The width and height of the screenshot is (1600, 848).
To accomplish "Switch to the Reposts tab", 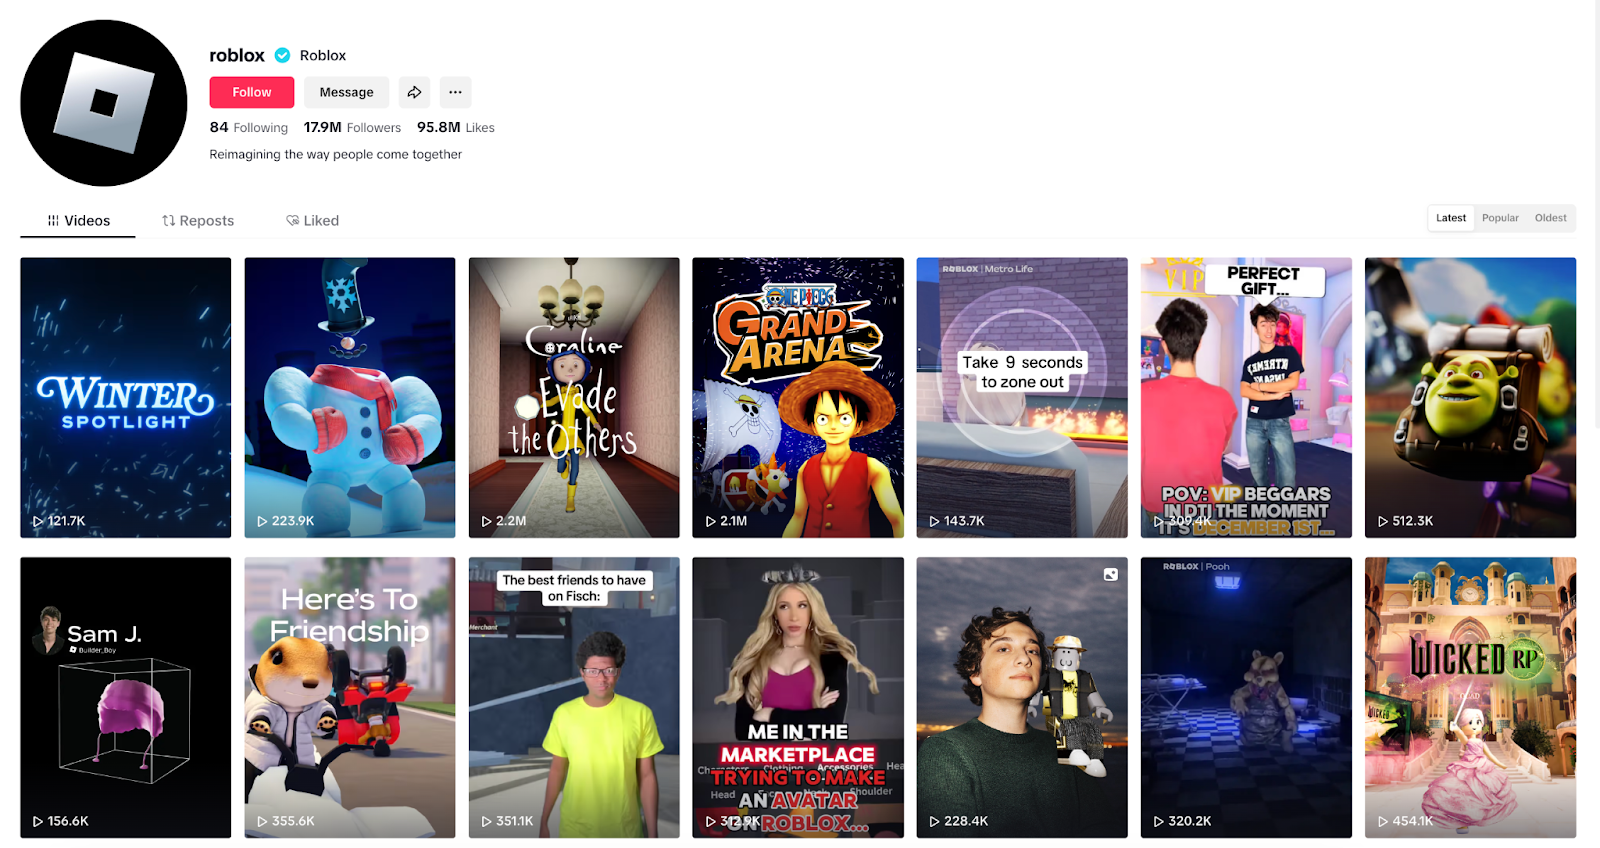I will 198,221.
